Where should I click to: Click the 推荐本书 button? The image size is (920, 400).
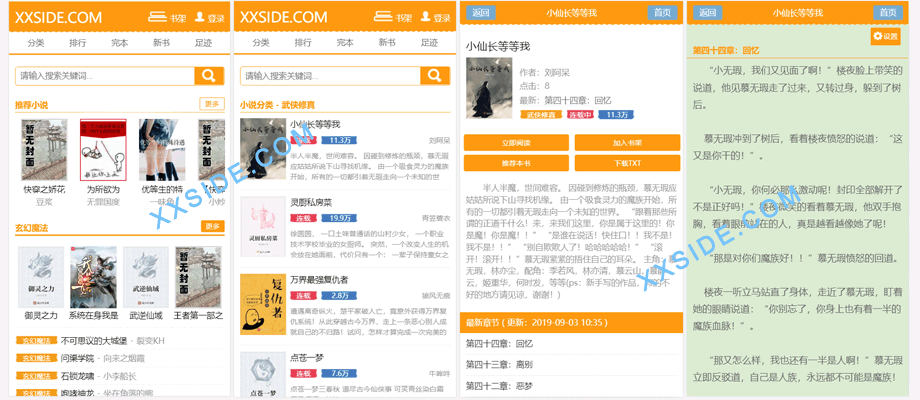[x=516, y=162]
